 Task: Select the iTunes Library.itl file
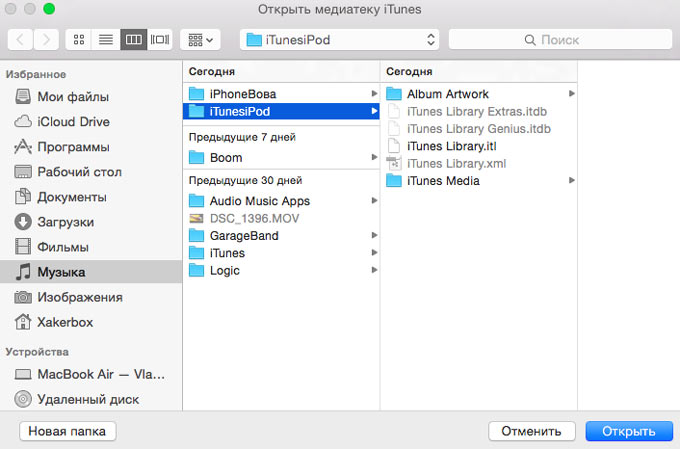479,146
